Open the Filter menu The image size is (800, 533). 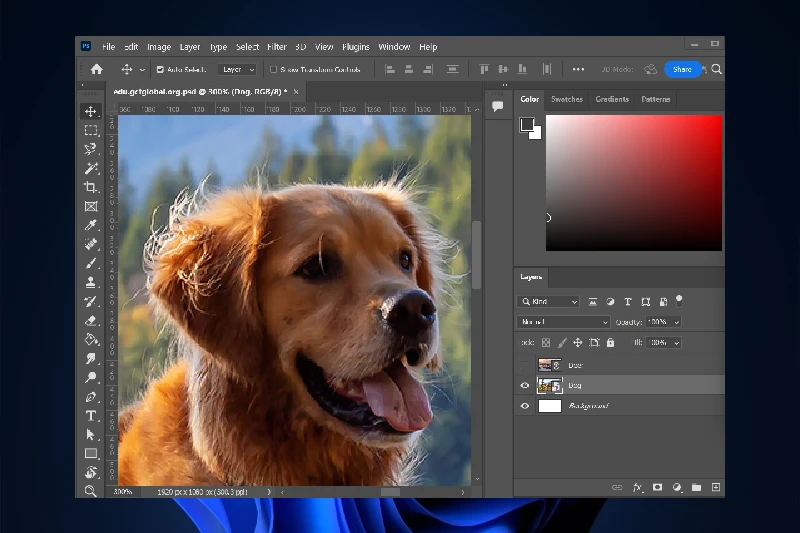(277, 47)
